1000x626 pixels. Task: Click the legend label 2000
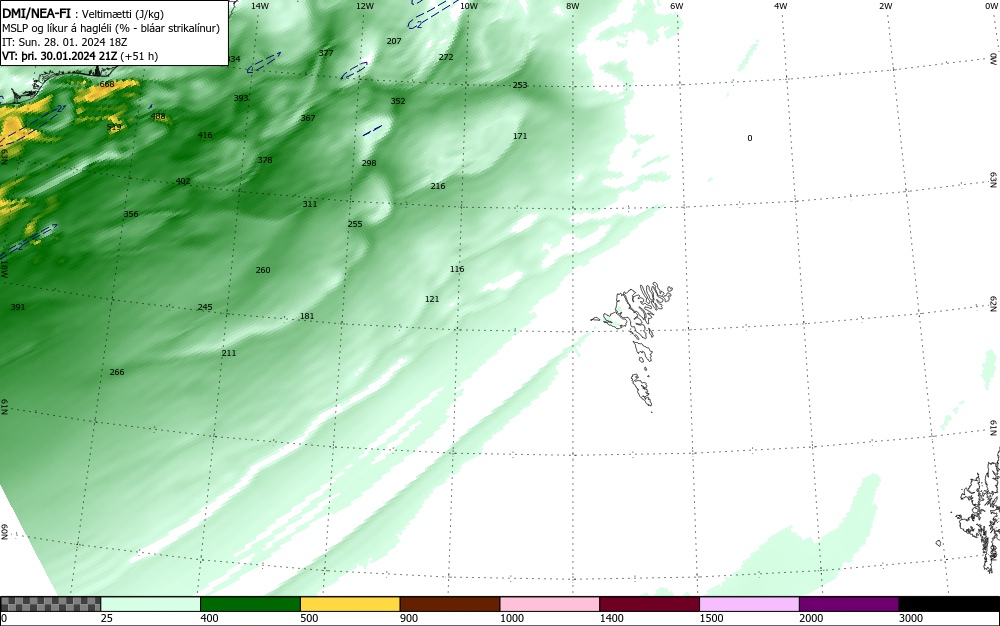811,618
